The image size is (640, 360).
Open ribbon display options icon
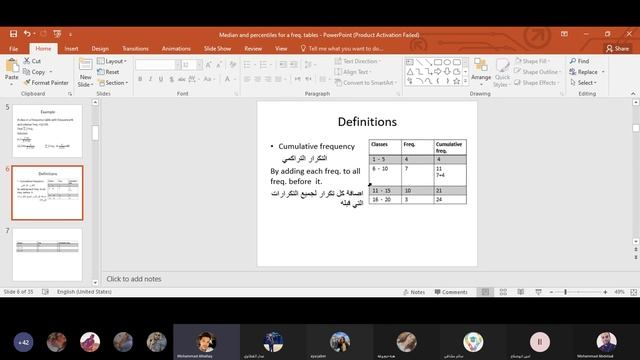(x=564, y=34)
